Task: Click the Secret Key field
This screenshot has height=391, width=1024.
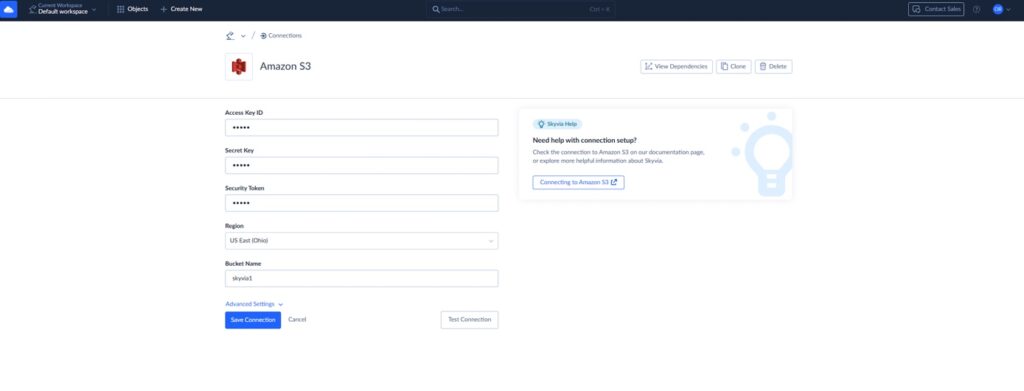Action: tap(362, 165)
